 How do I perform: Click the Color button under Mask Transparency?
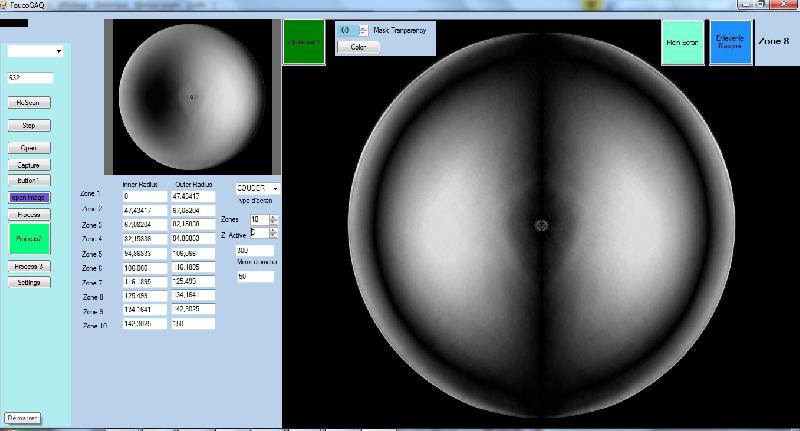coord(359,47)
